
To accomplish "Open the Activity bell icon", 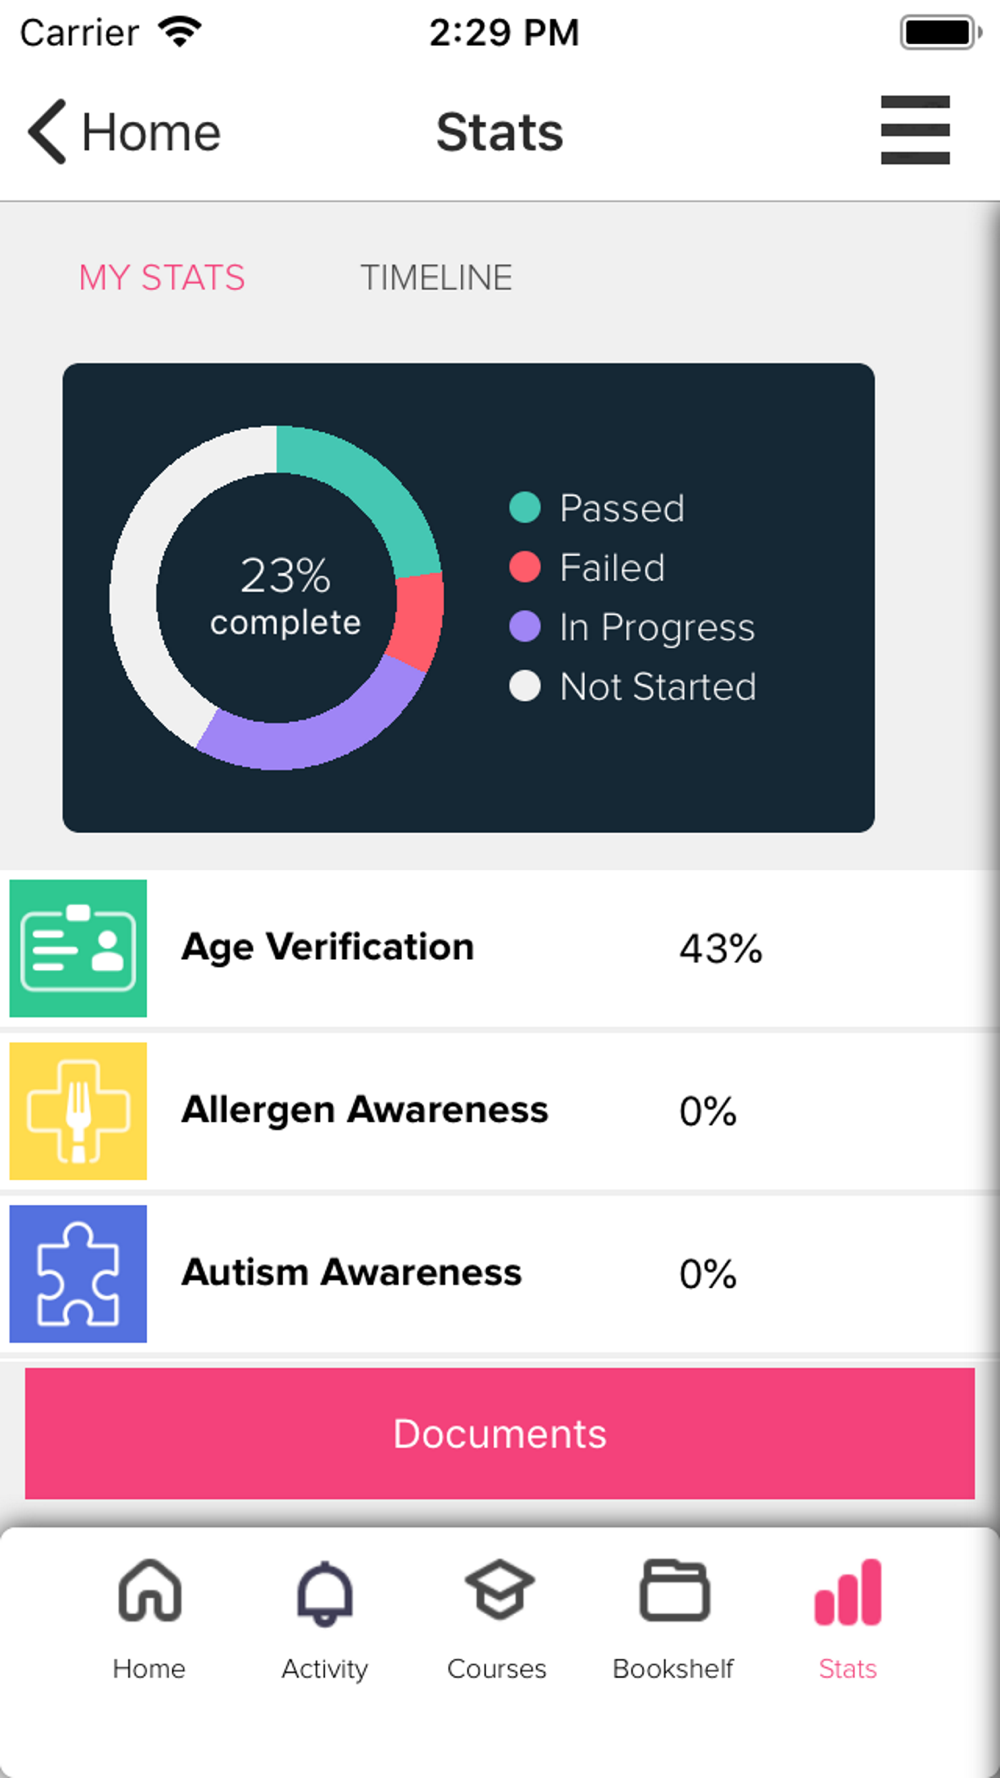I will tap(324, 1592).
